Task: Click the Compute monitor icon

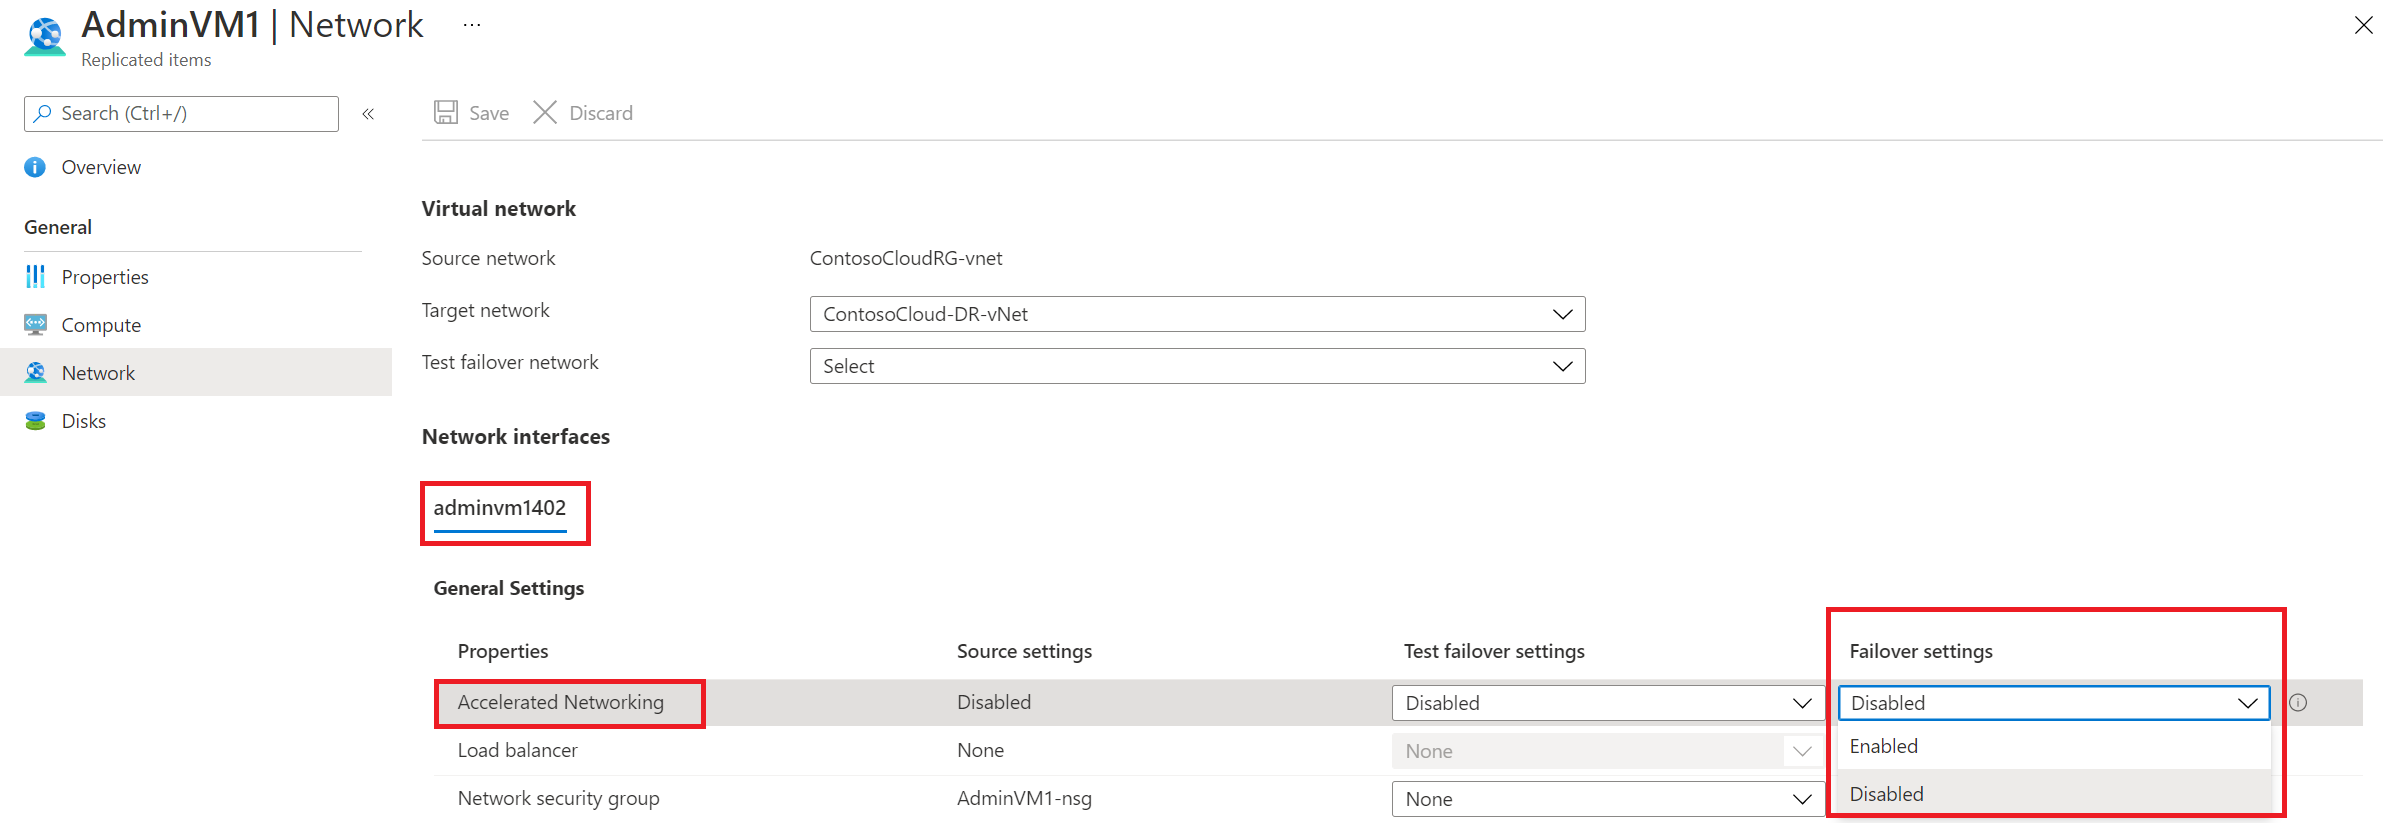Action: tap(35, 325)
